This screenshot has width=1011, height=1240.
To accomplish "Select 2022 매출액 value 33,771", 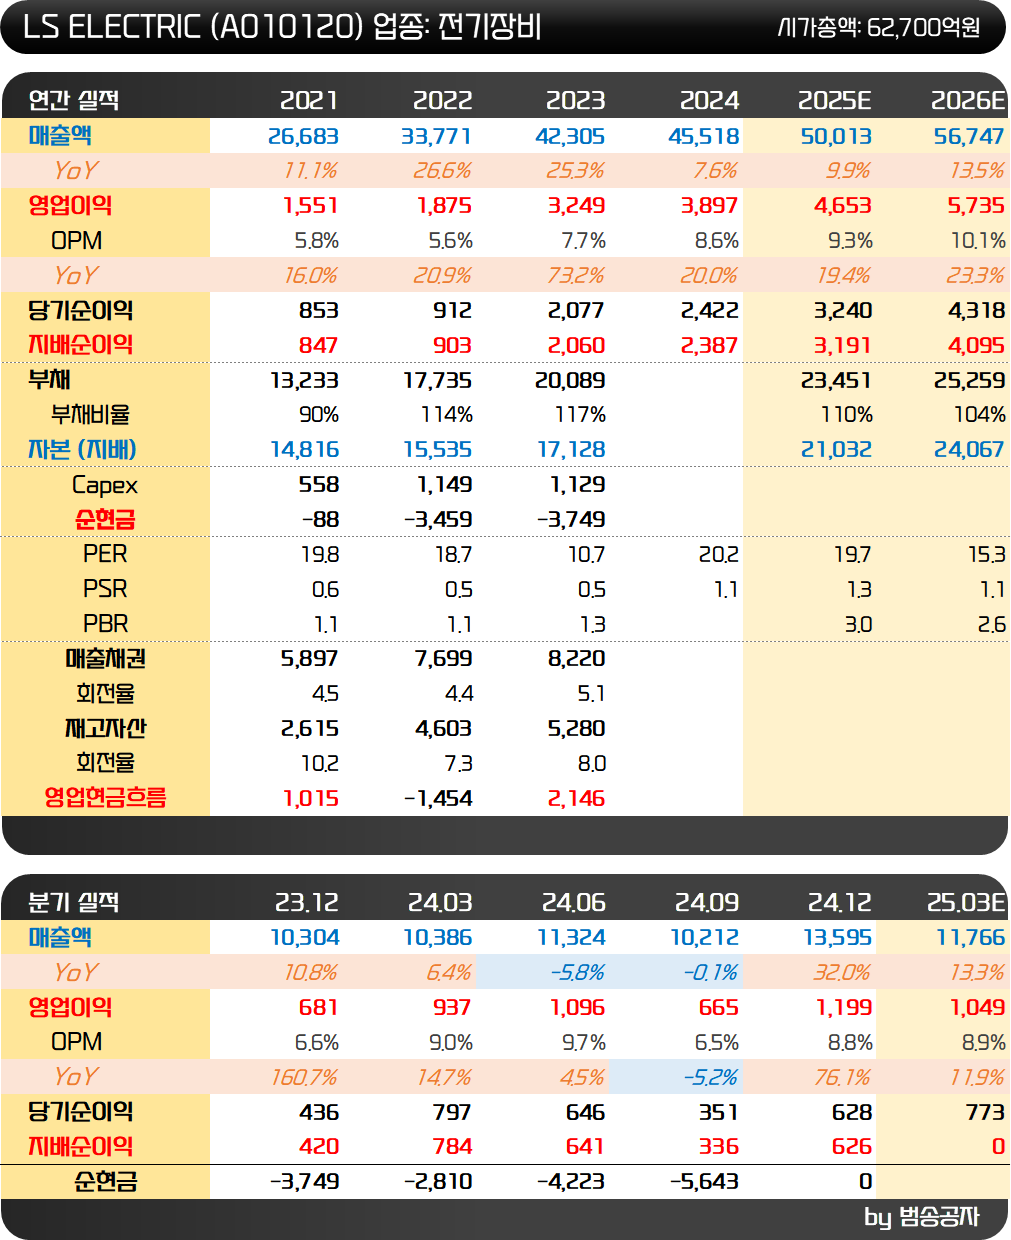I will pyautogui.click(x=437, y=136).
